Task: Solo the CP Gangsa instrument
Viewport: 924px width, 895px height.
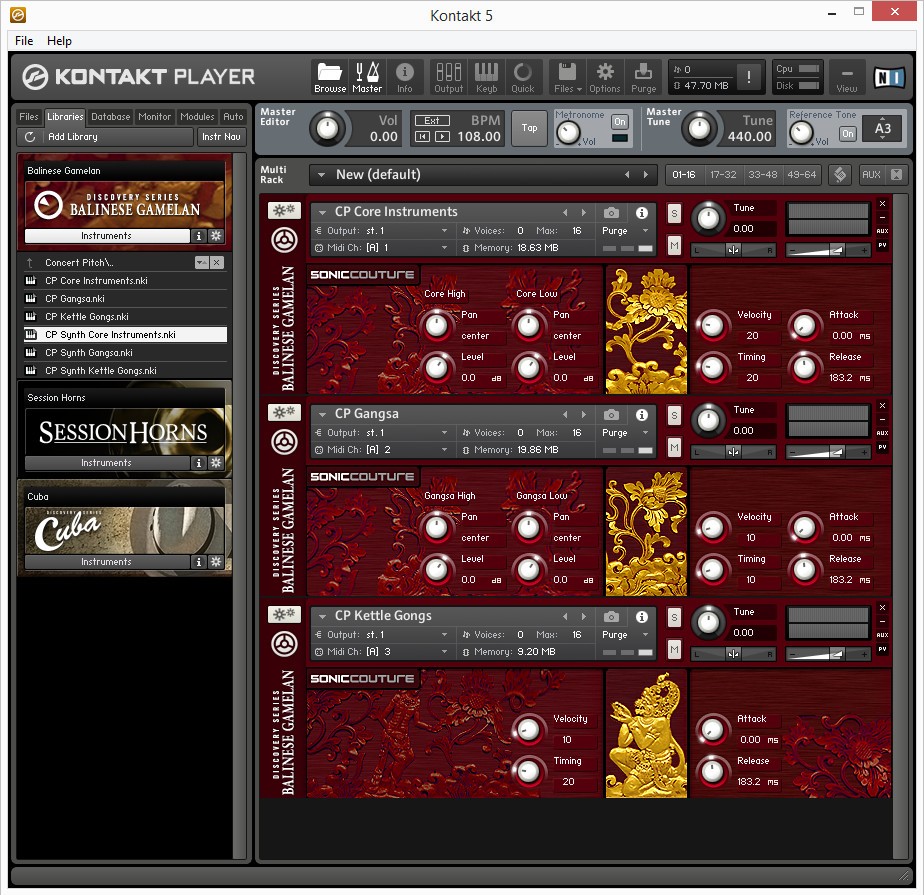Action: click(674, 415)
